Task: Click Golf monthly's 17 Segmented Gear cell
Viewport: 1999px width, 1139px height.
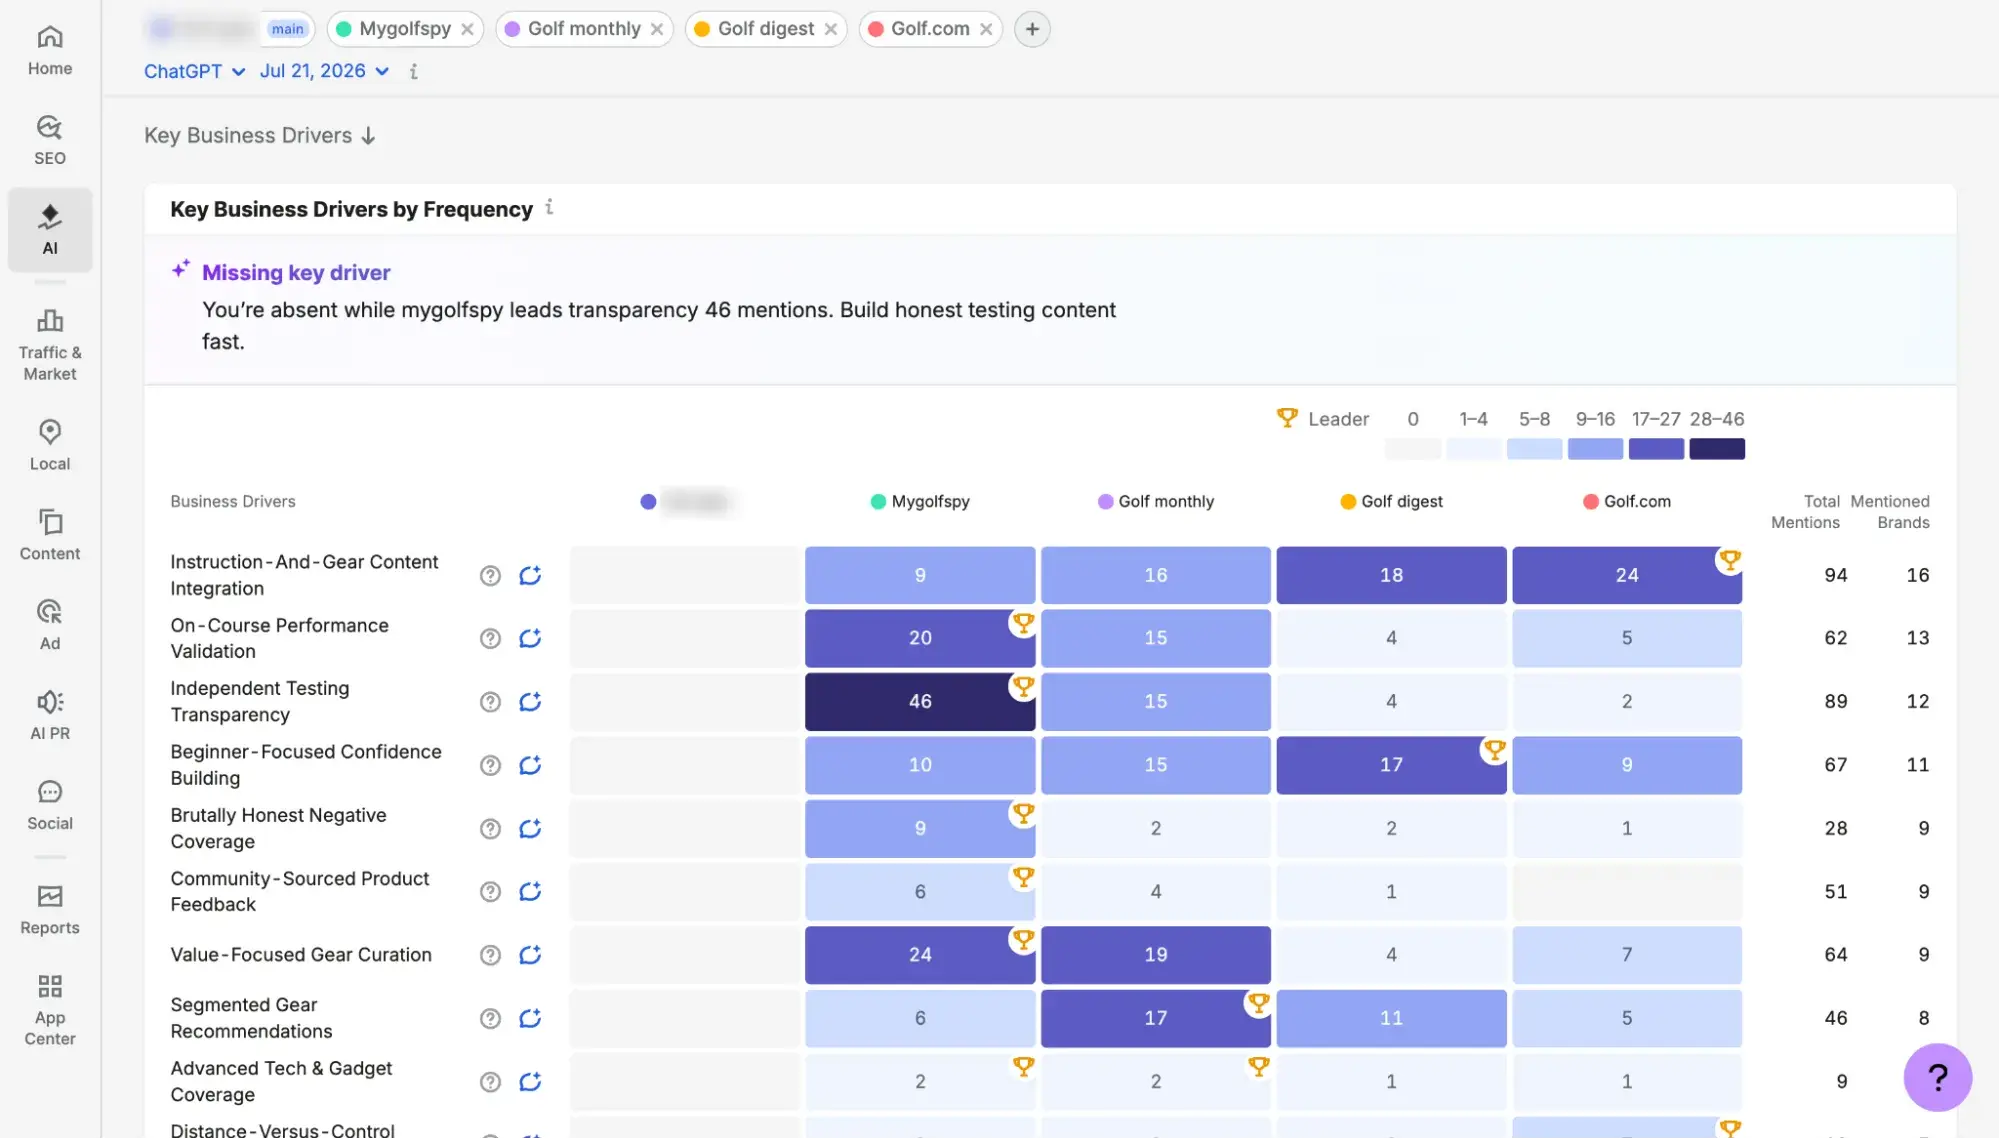Action: [1156, 1018]
